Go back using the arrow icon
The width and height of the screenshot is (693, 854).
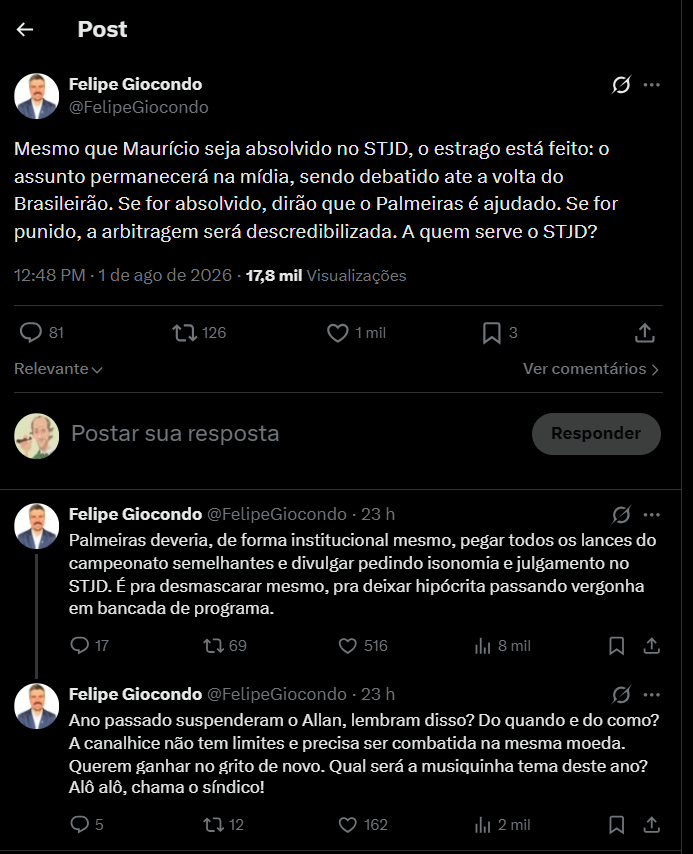click(x=25, y=29)
